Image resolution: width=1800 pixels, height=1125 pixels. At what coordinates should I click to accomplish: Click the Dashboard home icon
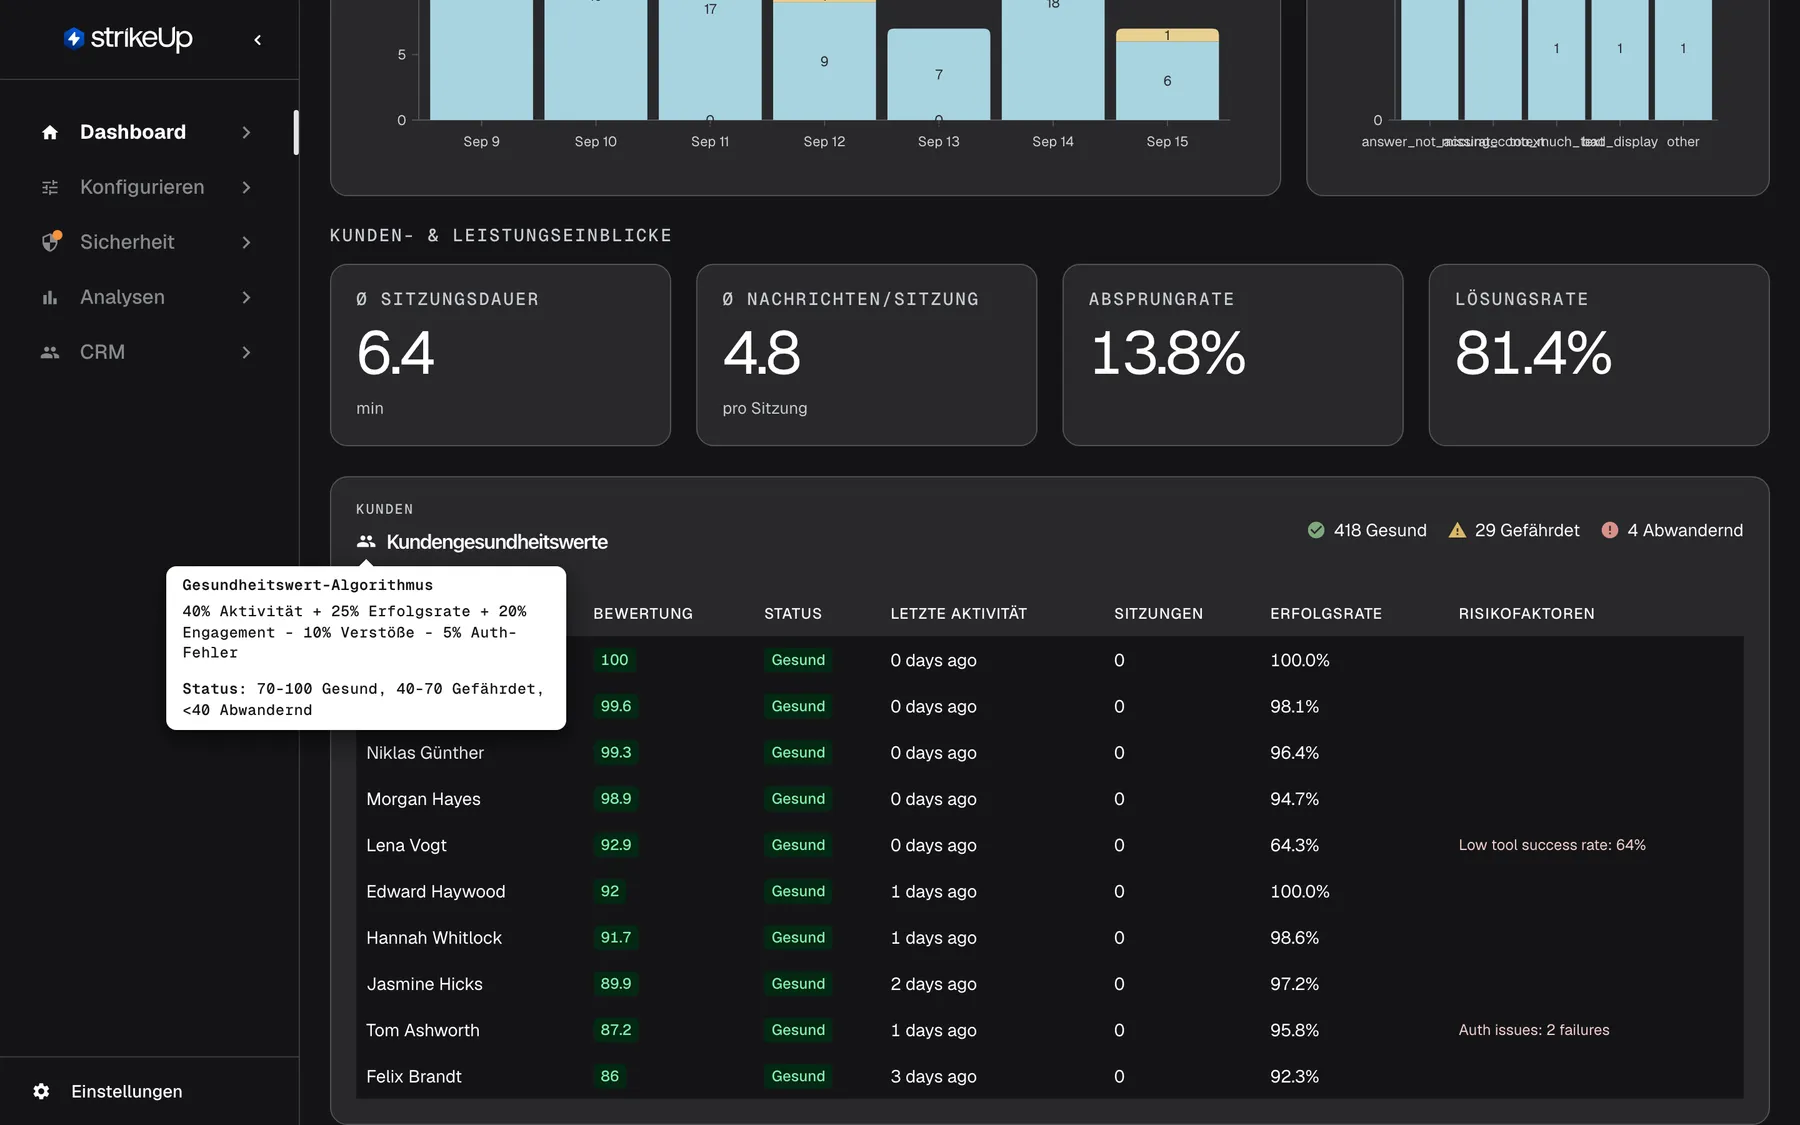(50, 132)
